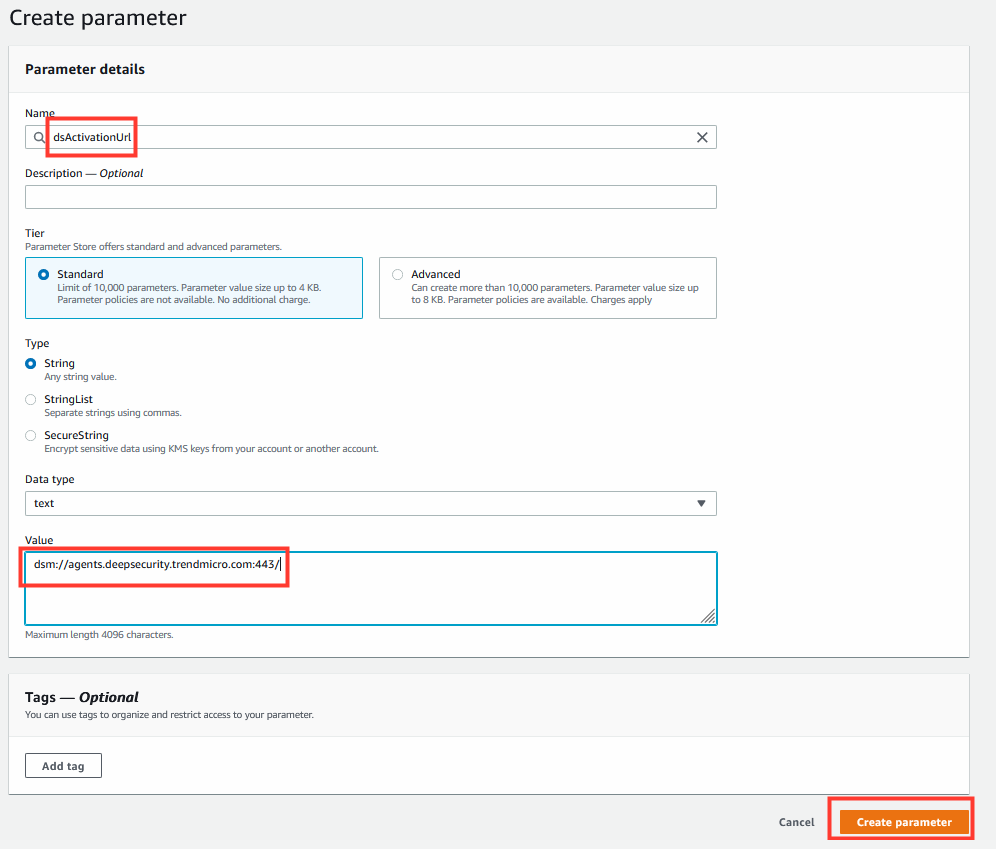Click the Advanced tier description card
996x849 pixels.
(548, 288)
